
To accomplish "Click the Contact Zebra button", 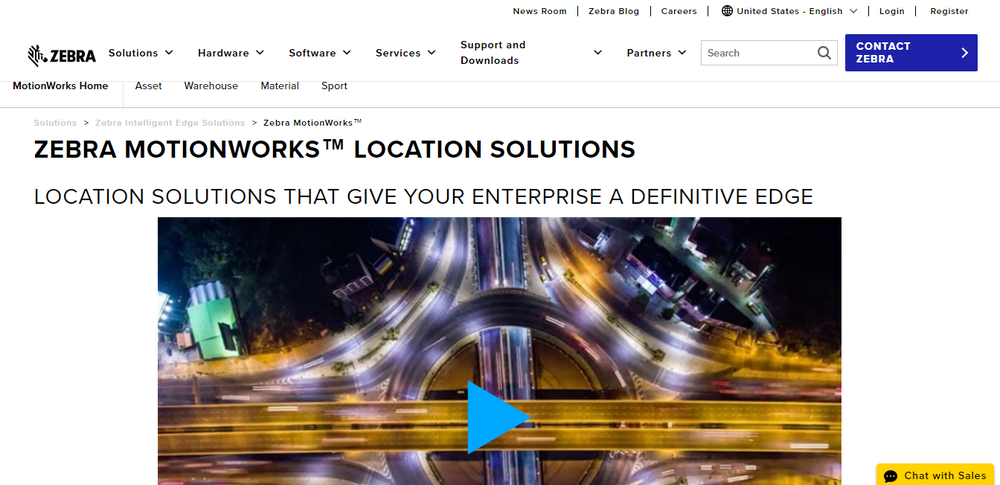I will pyautogui.click(x=911, y=53).
